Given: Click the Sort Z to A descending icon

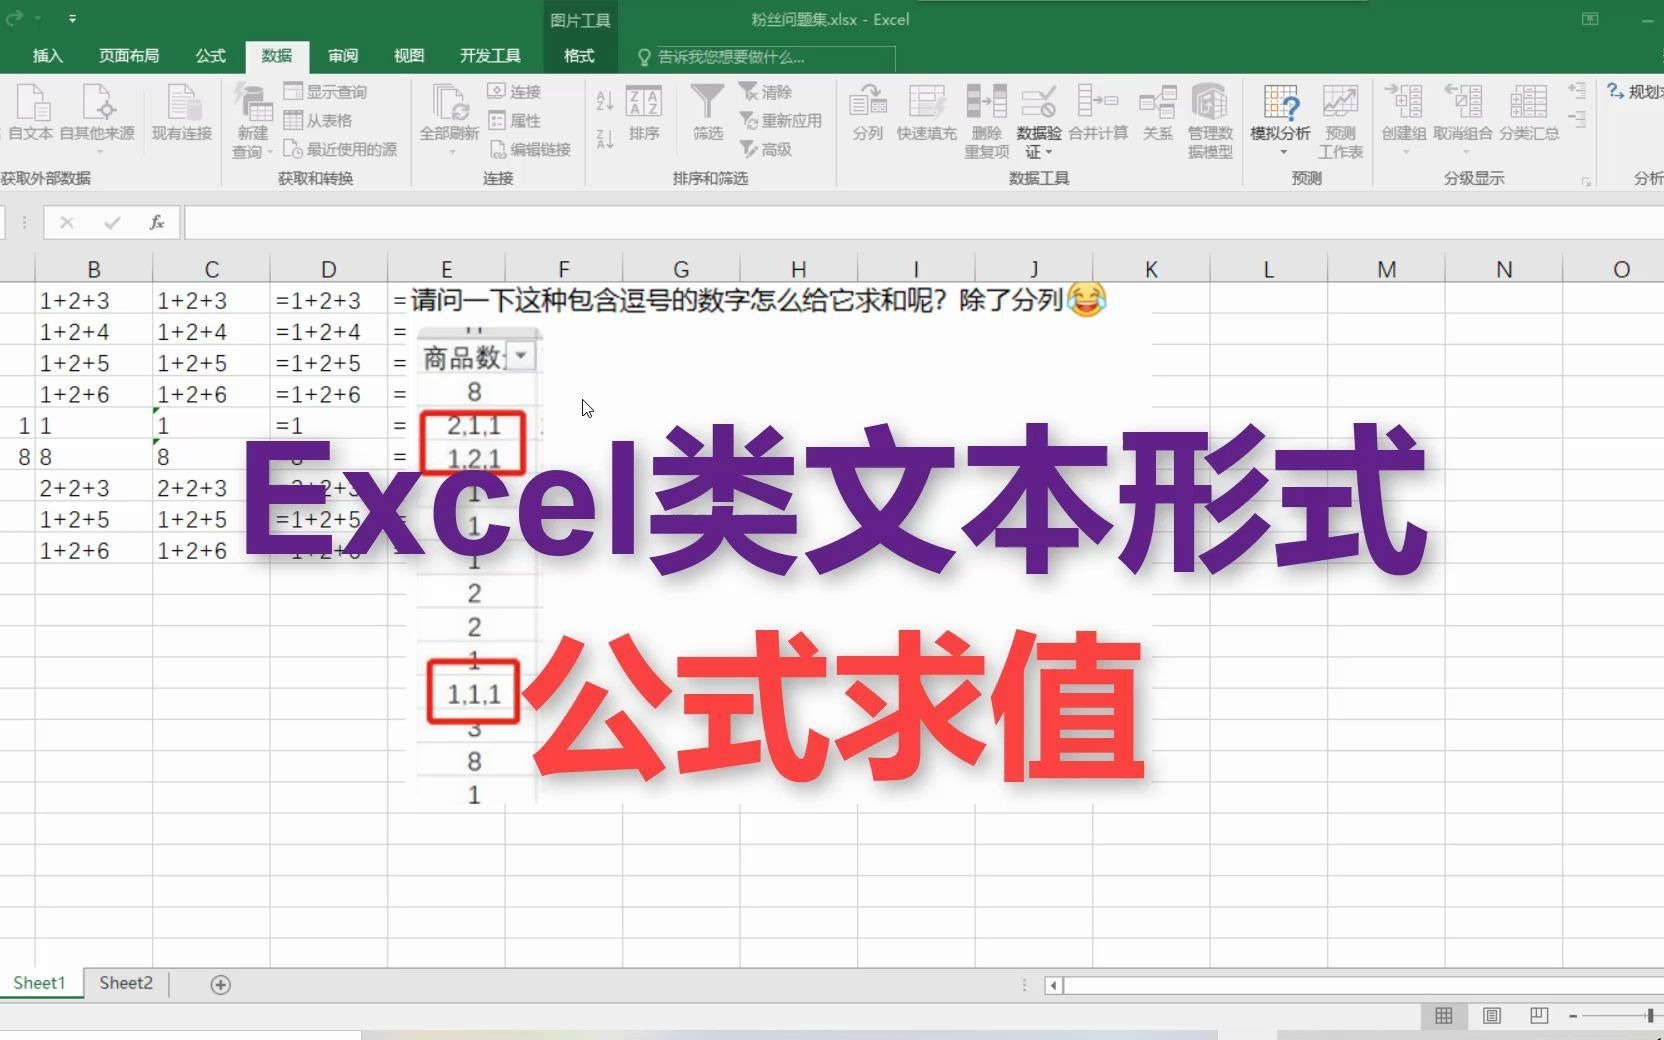Looking at the screenshot, I should pyautogui.click(x=604, y=139).
